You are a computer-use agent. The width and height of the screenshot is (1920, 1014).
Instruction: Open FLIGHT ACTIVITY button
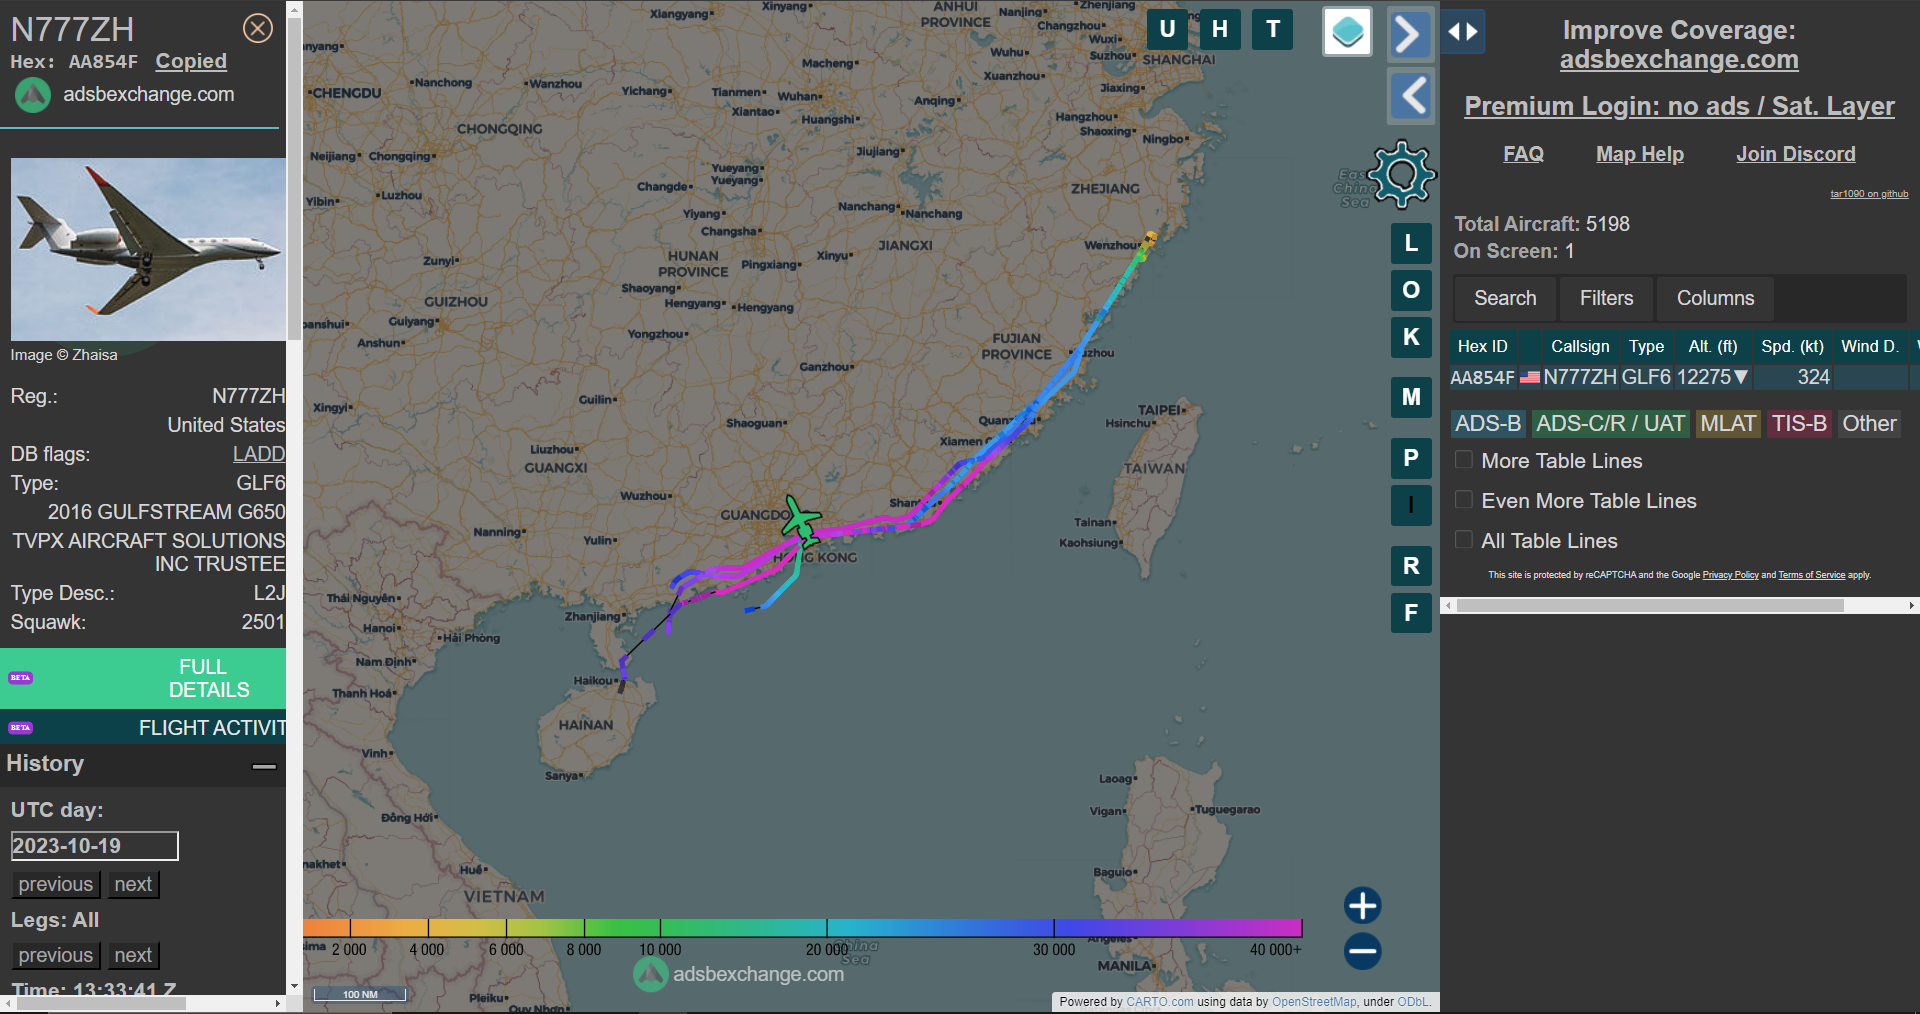pos(143,727)
